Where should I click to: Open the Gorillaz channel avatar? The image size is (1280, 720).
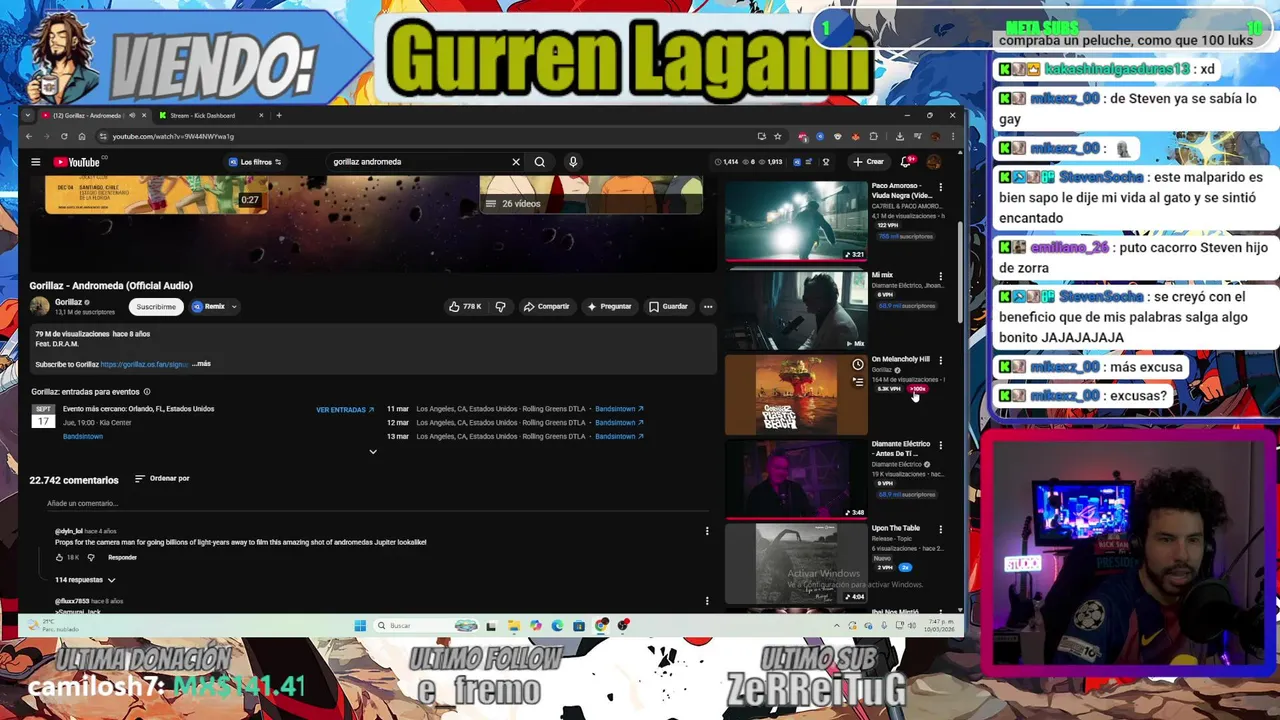pos(40,306)
